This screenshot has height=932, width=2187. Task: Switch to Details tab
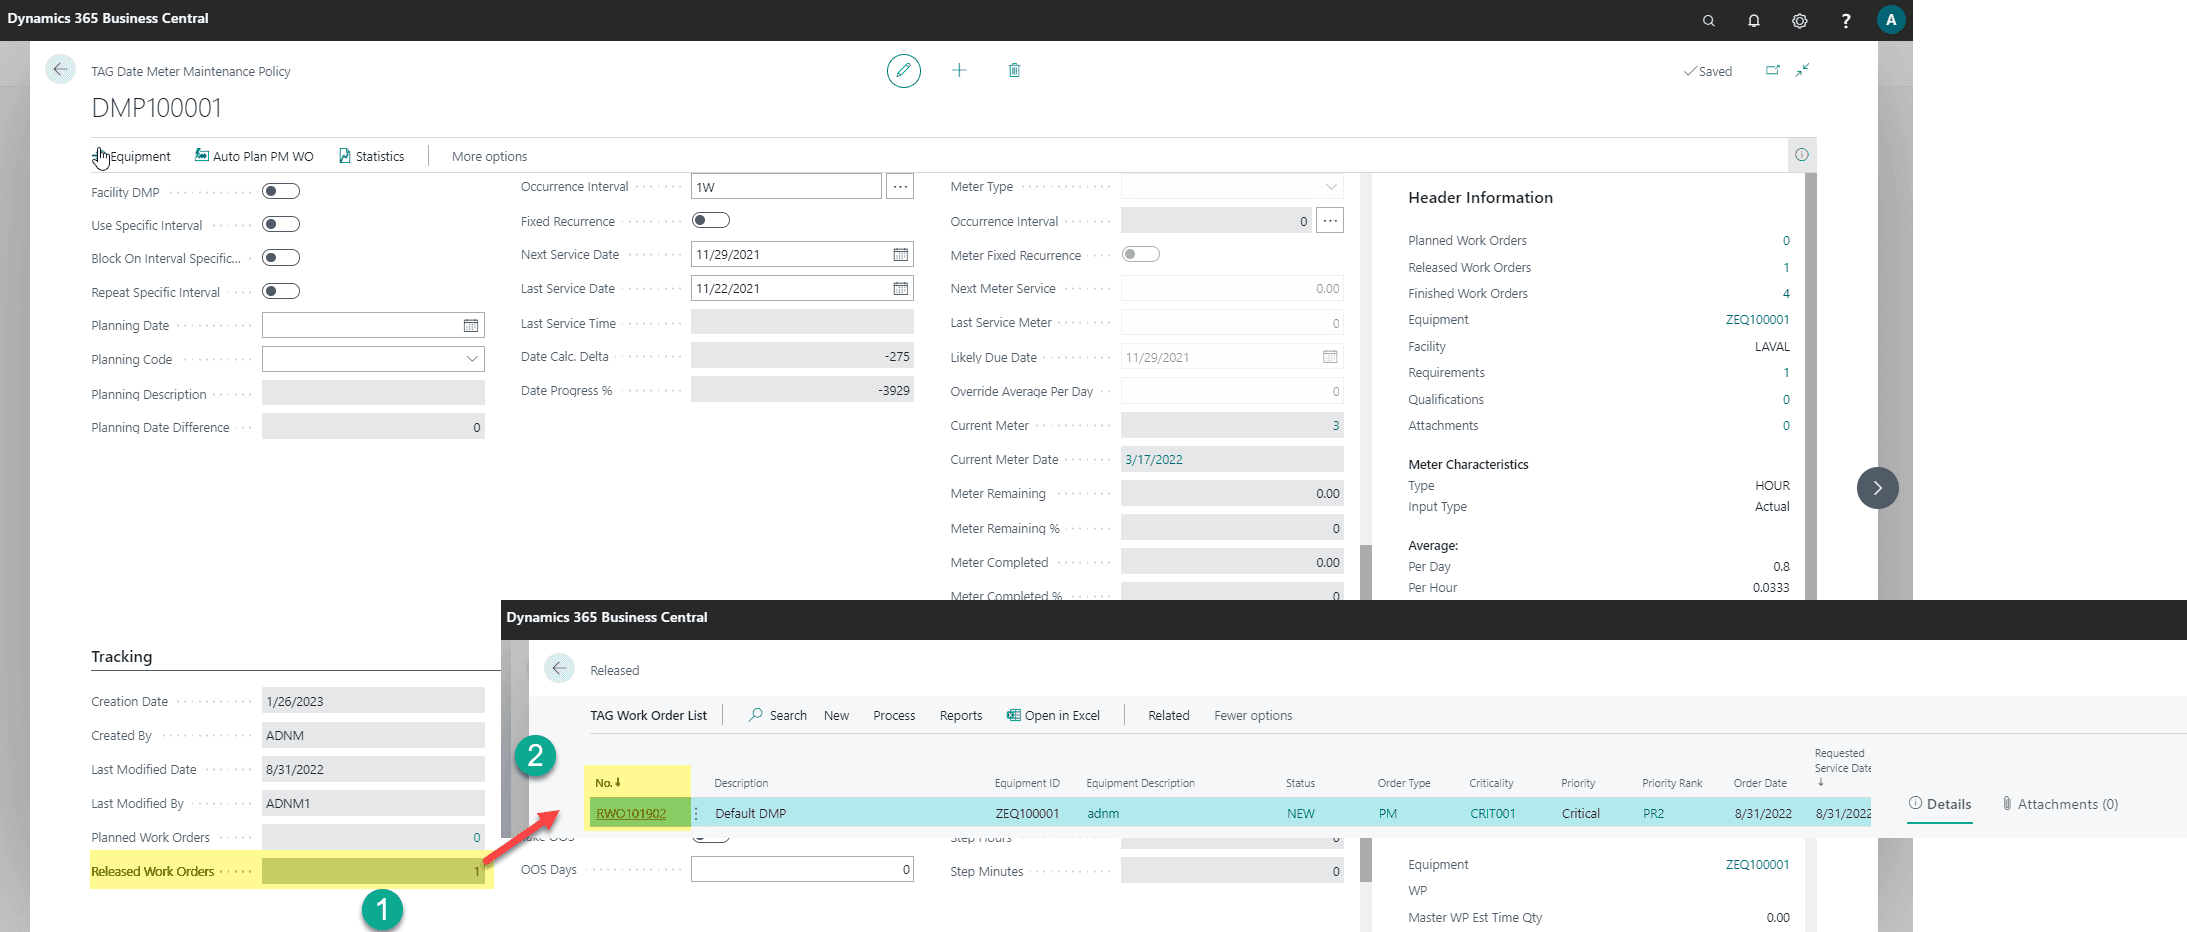(x=1940, y=804)
